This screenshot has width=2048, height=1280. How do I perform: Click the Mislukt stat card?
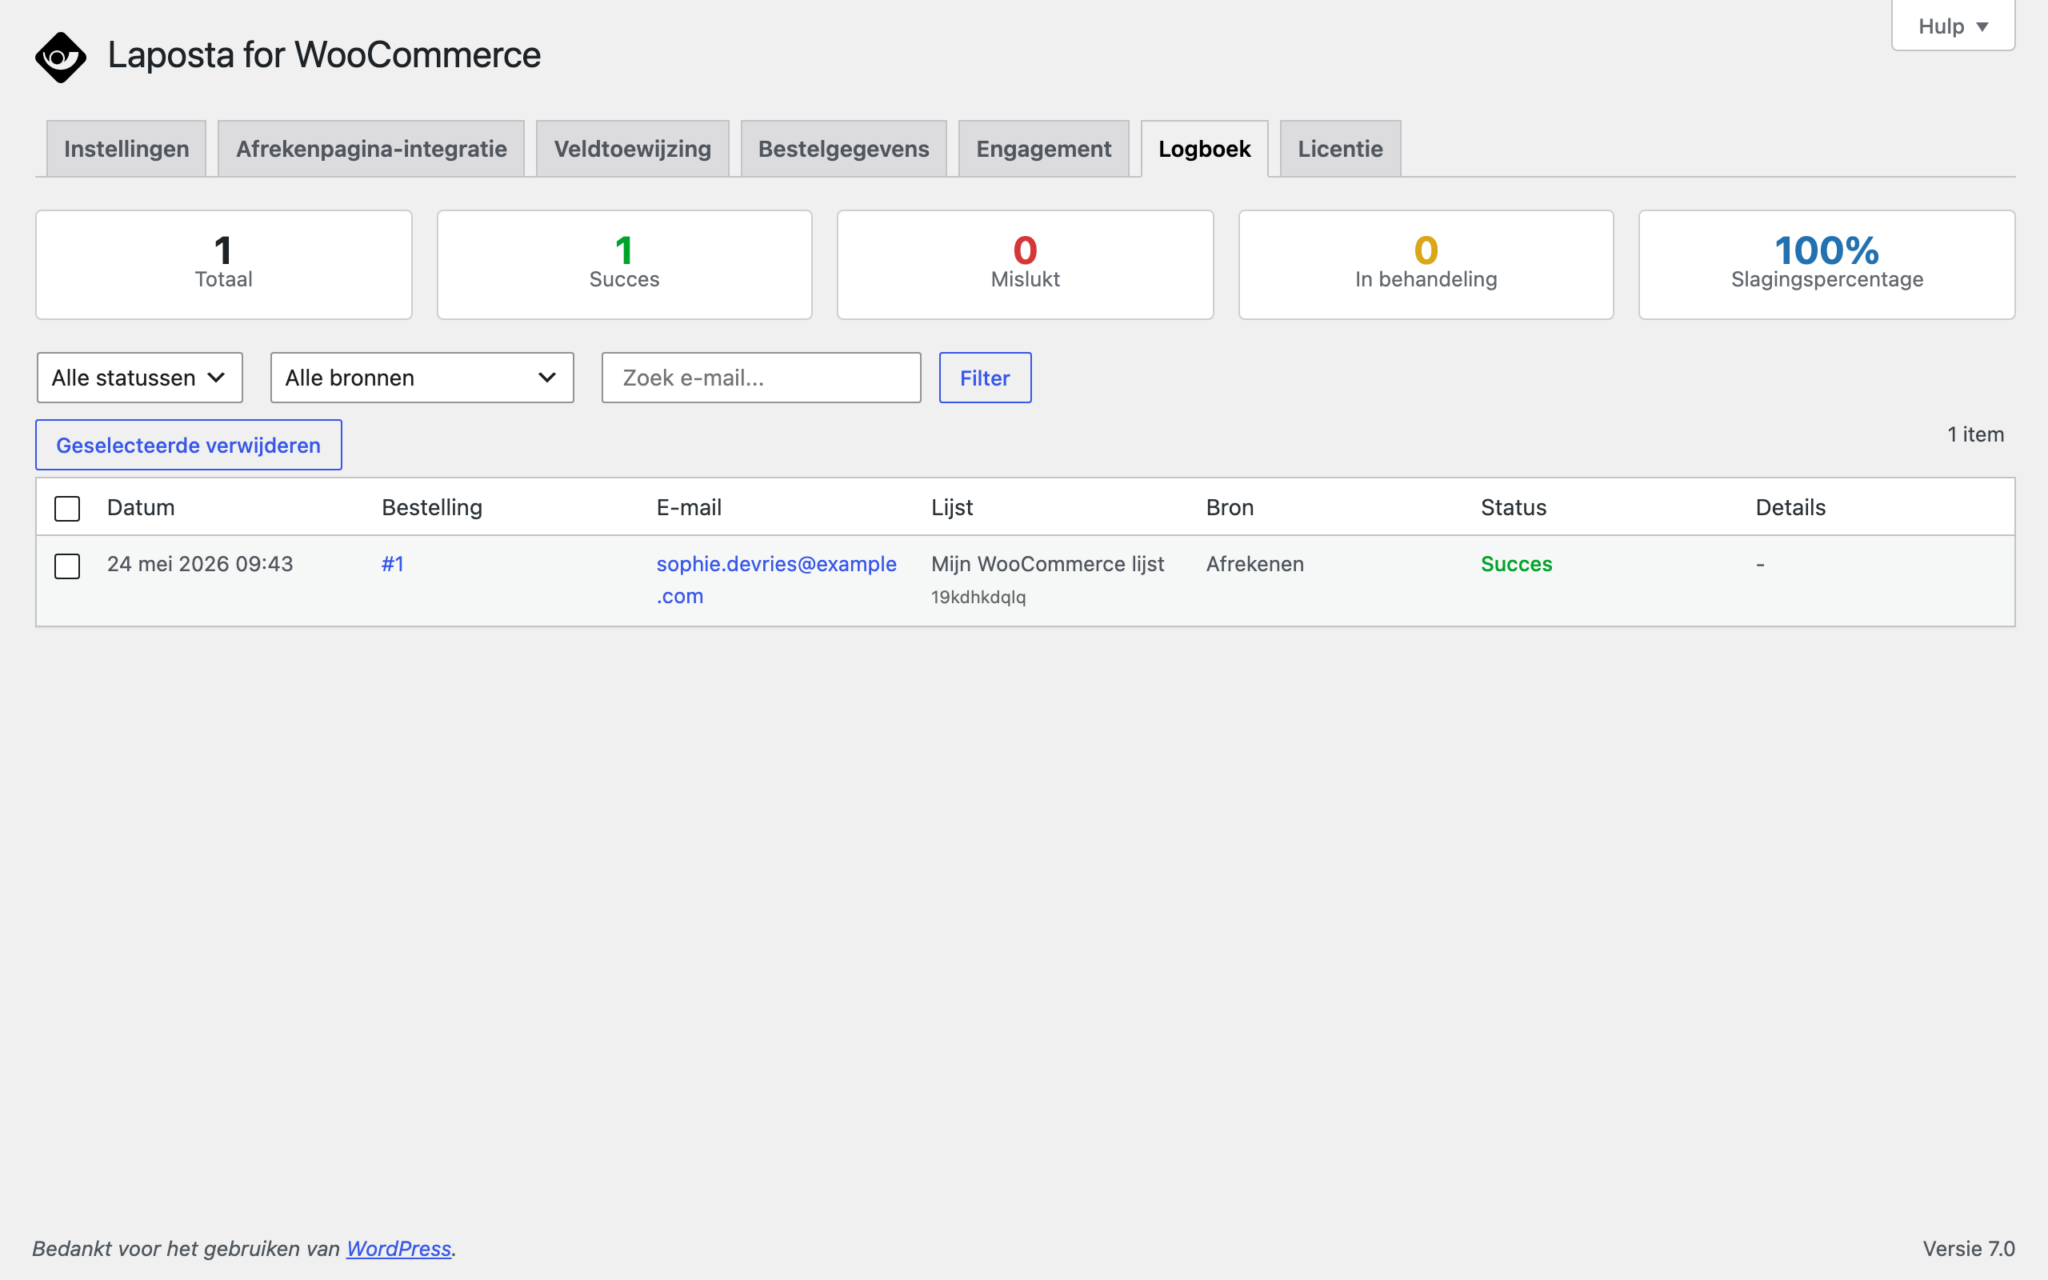1025,265
